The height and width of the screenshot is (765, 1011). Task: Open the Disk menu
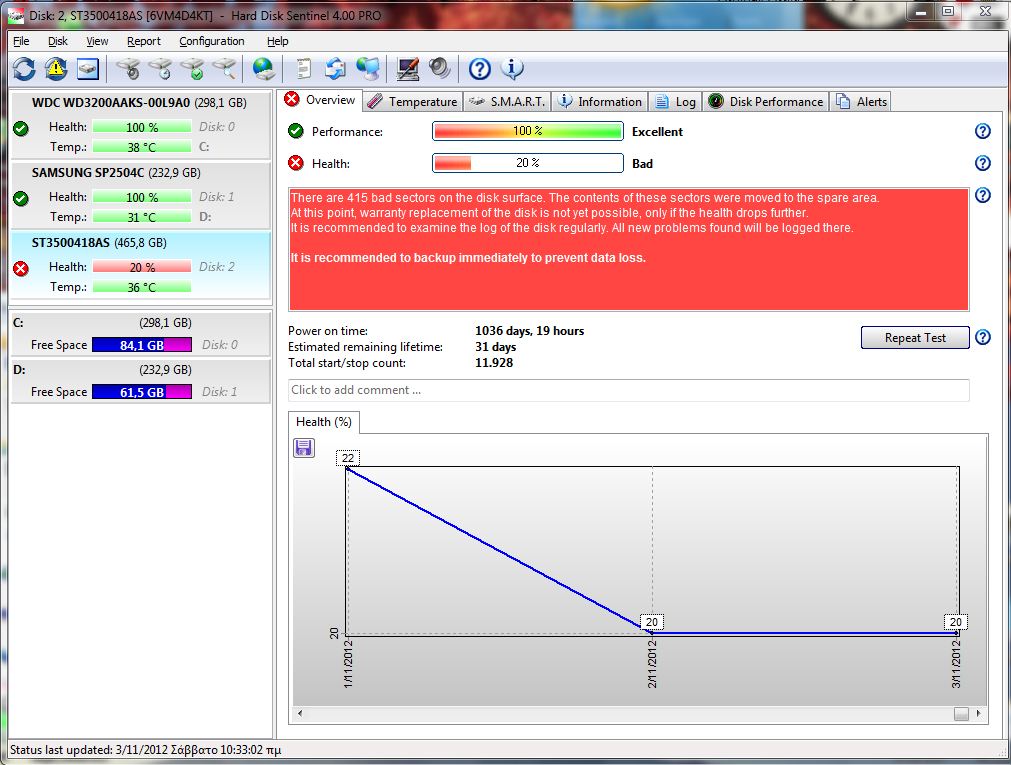click(x=57, y=41)
